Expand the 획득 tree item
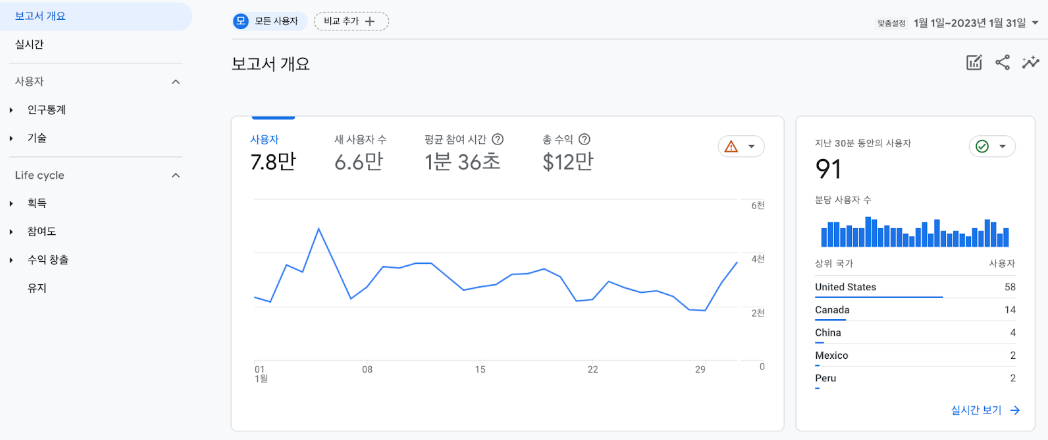Image resolution: width=1048 pixels, height=440 pixels. coord(11,204)
